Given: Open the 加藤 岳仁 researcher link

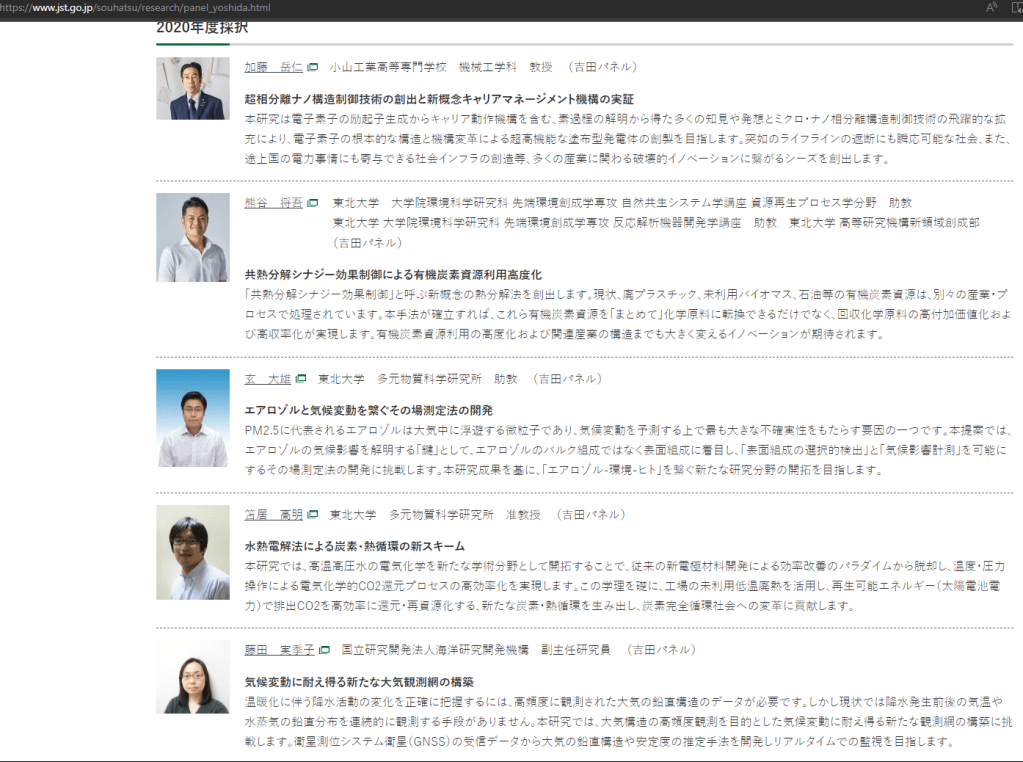Looking at the screenshot, I should (x=273, y=68).
